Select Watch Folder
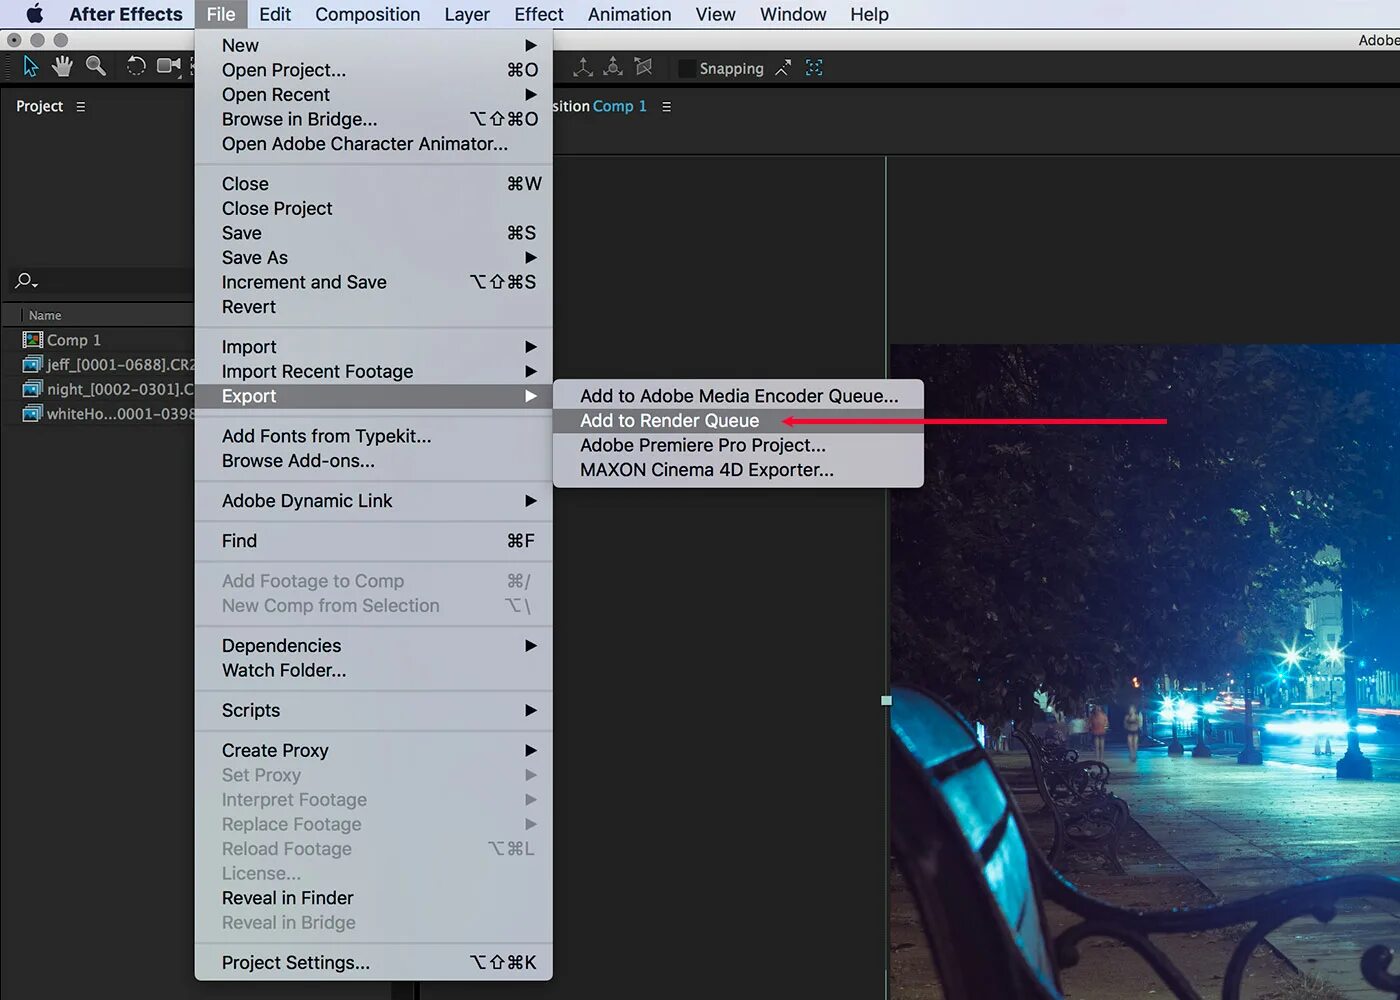 (x=374, y=670)
